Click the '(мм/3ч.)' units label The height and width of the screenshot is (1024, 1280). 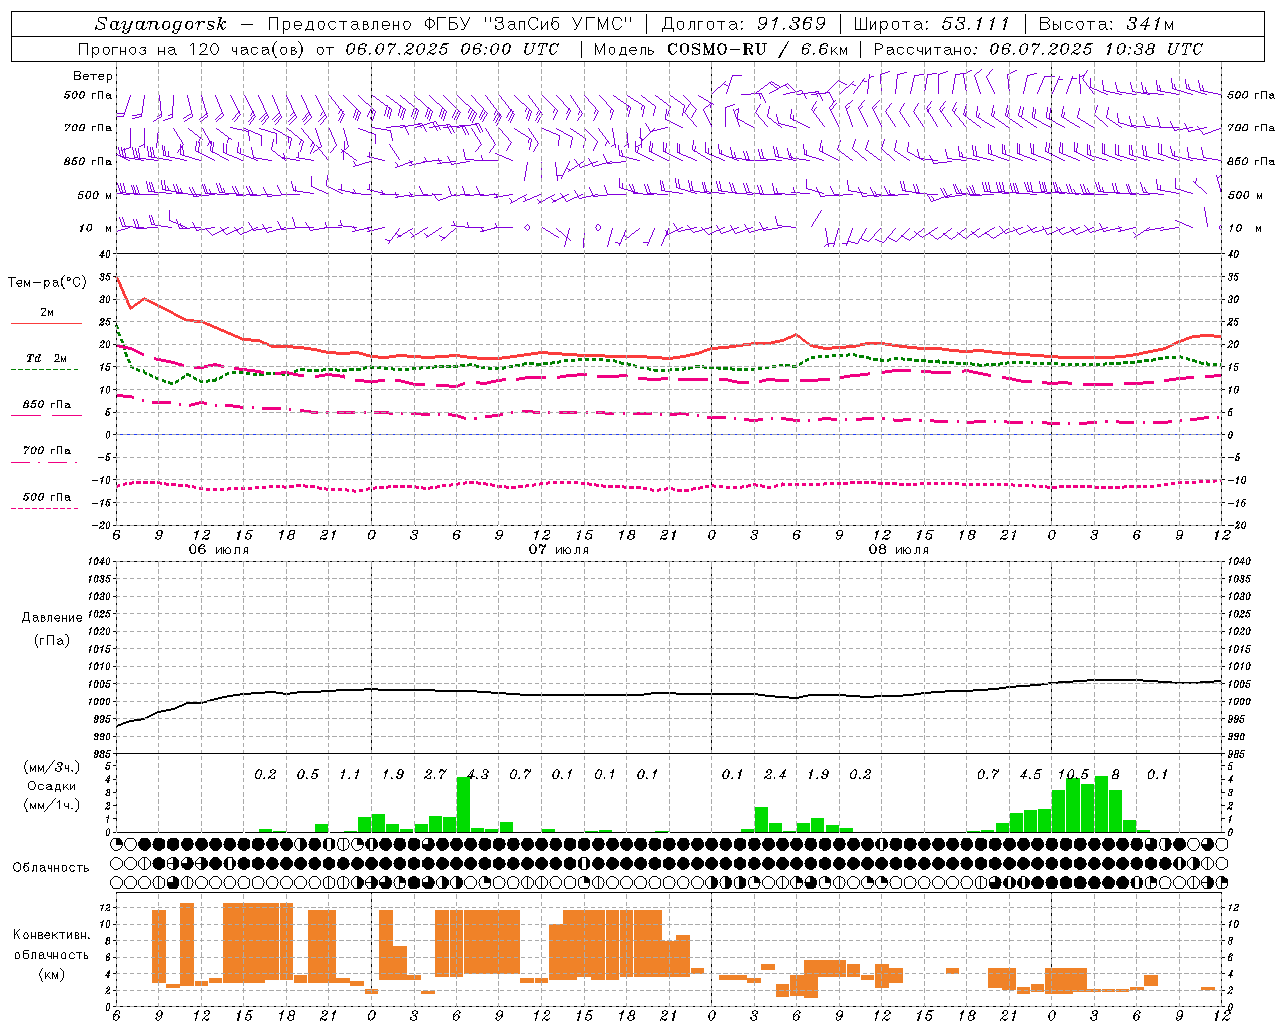pos(52,767)
